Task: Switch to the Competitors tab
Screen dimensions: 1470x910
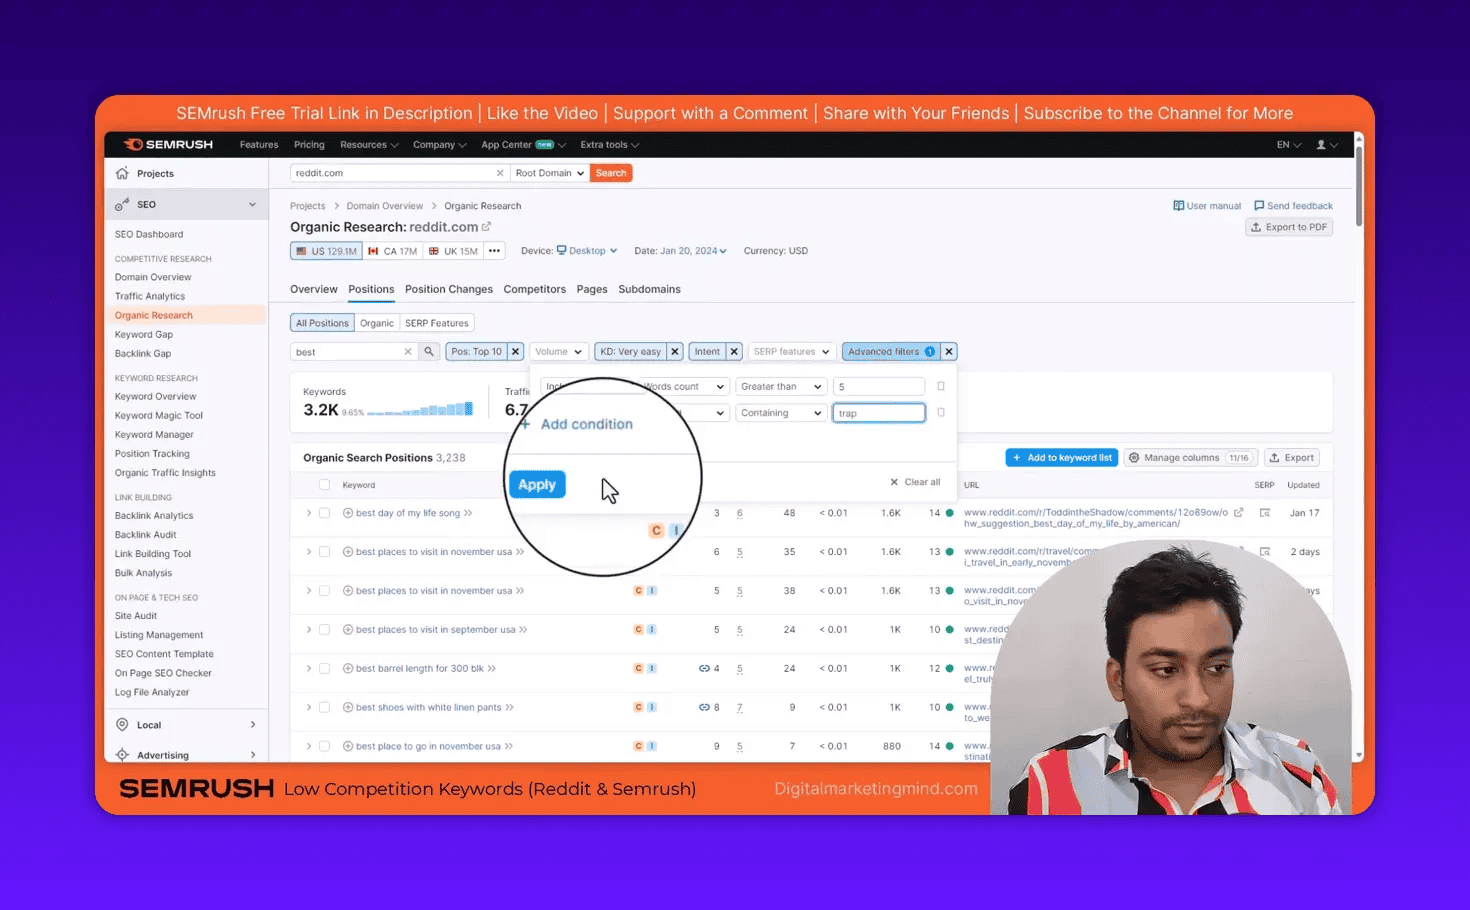Action: pos(534,289)
